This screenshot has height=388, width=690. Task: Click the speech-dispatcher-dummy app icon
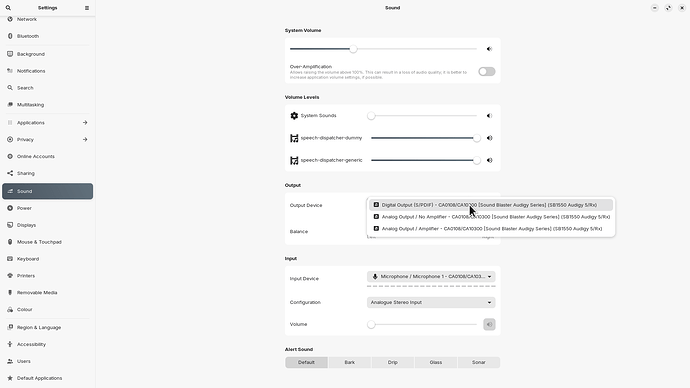coord(294,138)
